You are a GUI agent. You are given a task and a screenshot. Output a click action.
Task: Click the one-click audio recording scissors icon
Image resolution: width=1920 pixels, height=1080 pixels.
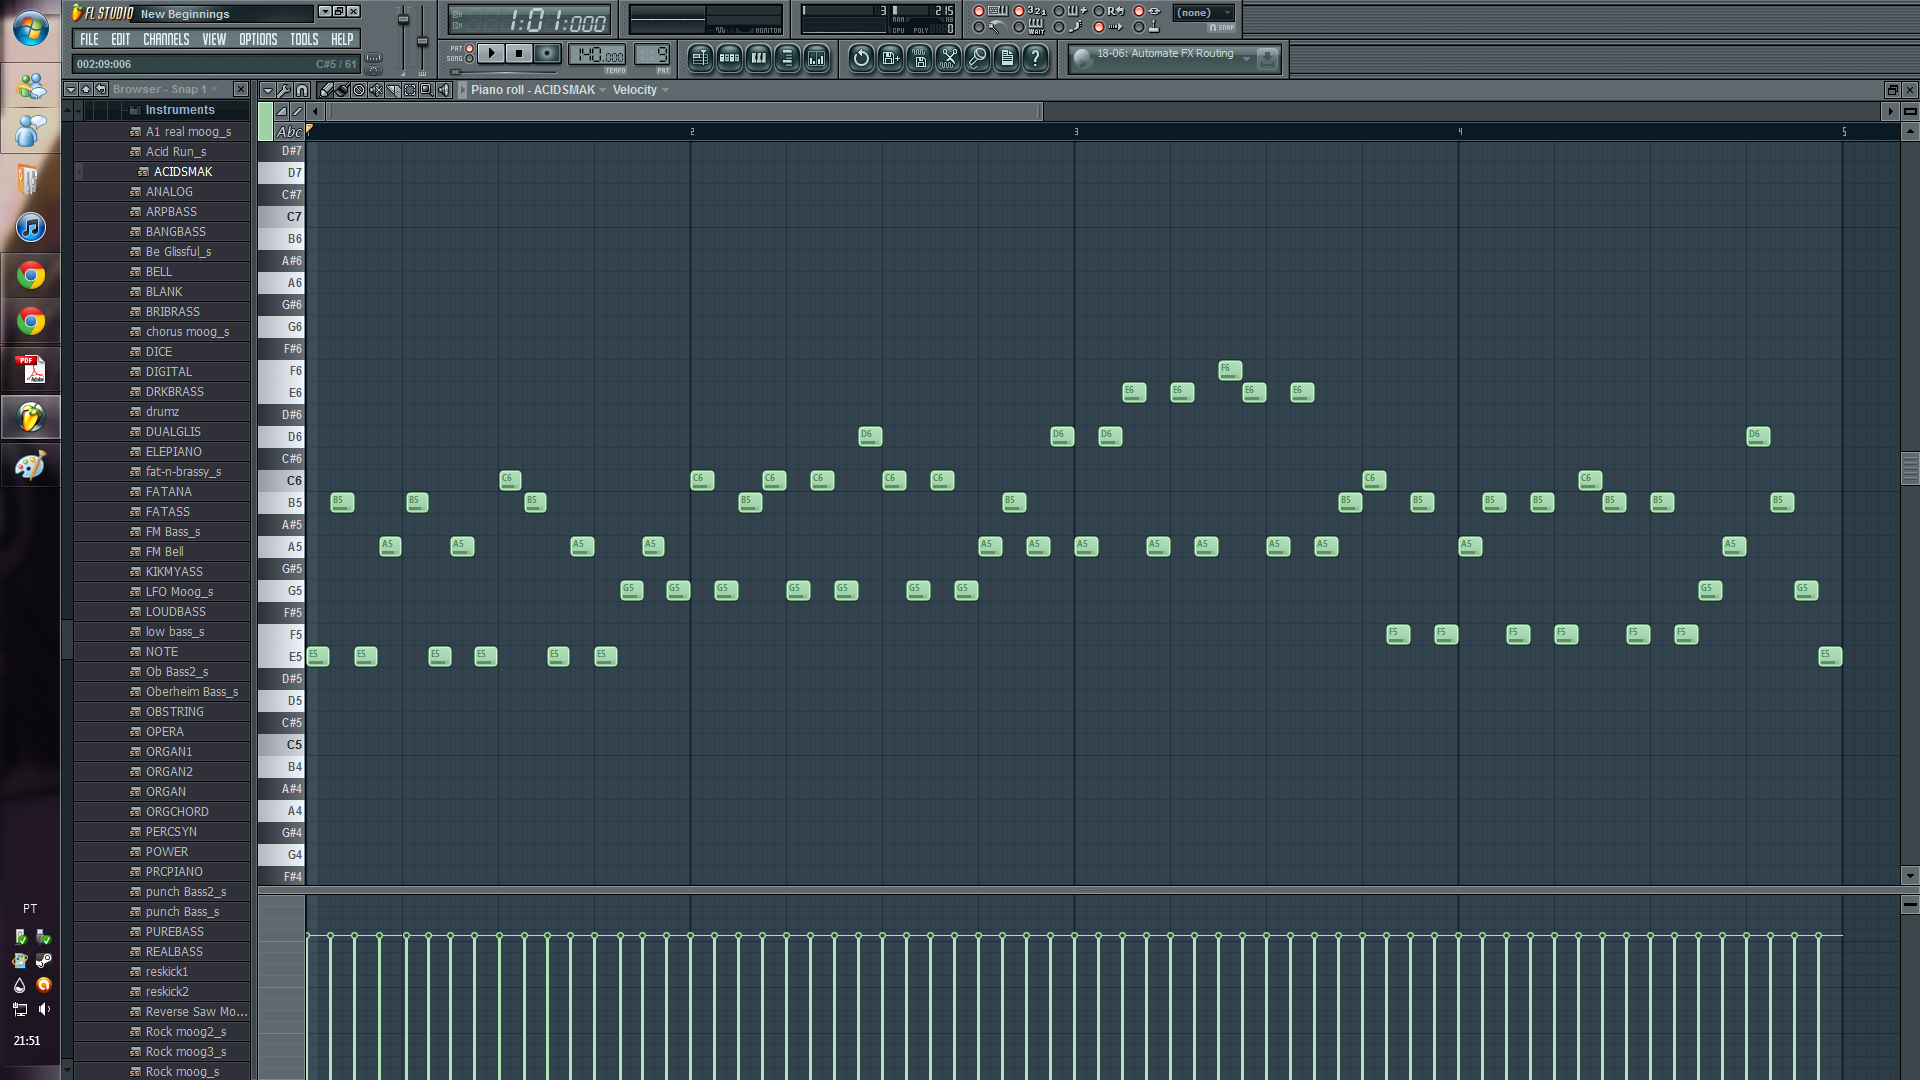point(948,58)
